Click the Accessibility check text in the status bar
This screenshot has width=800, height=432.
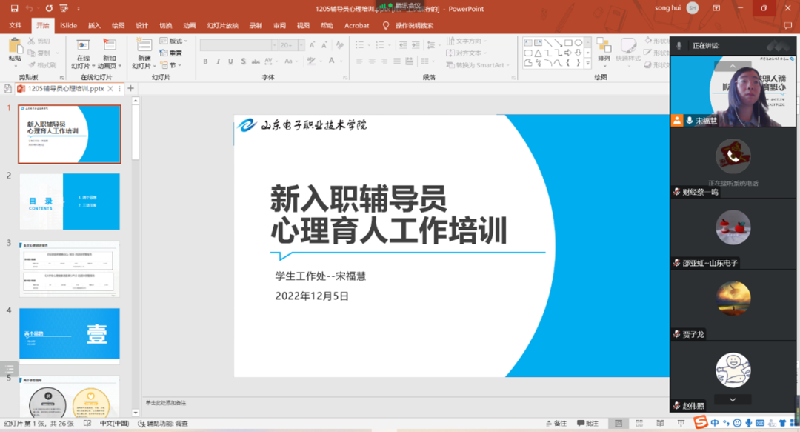[164, 424]
